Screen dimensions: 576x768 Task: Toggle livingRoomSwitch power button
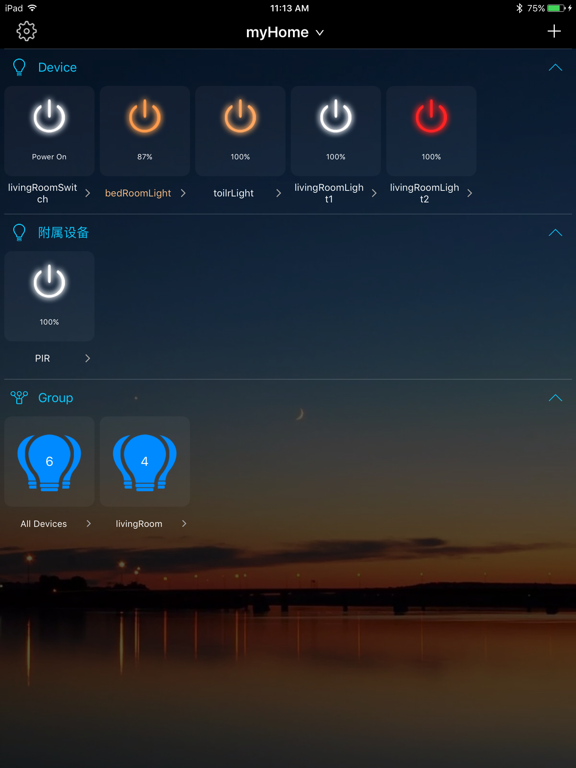pyautogui.click(x=49, y=118)
